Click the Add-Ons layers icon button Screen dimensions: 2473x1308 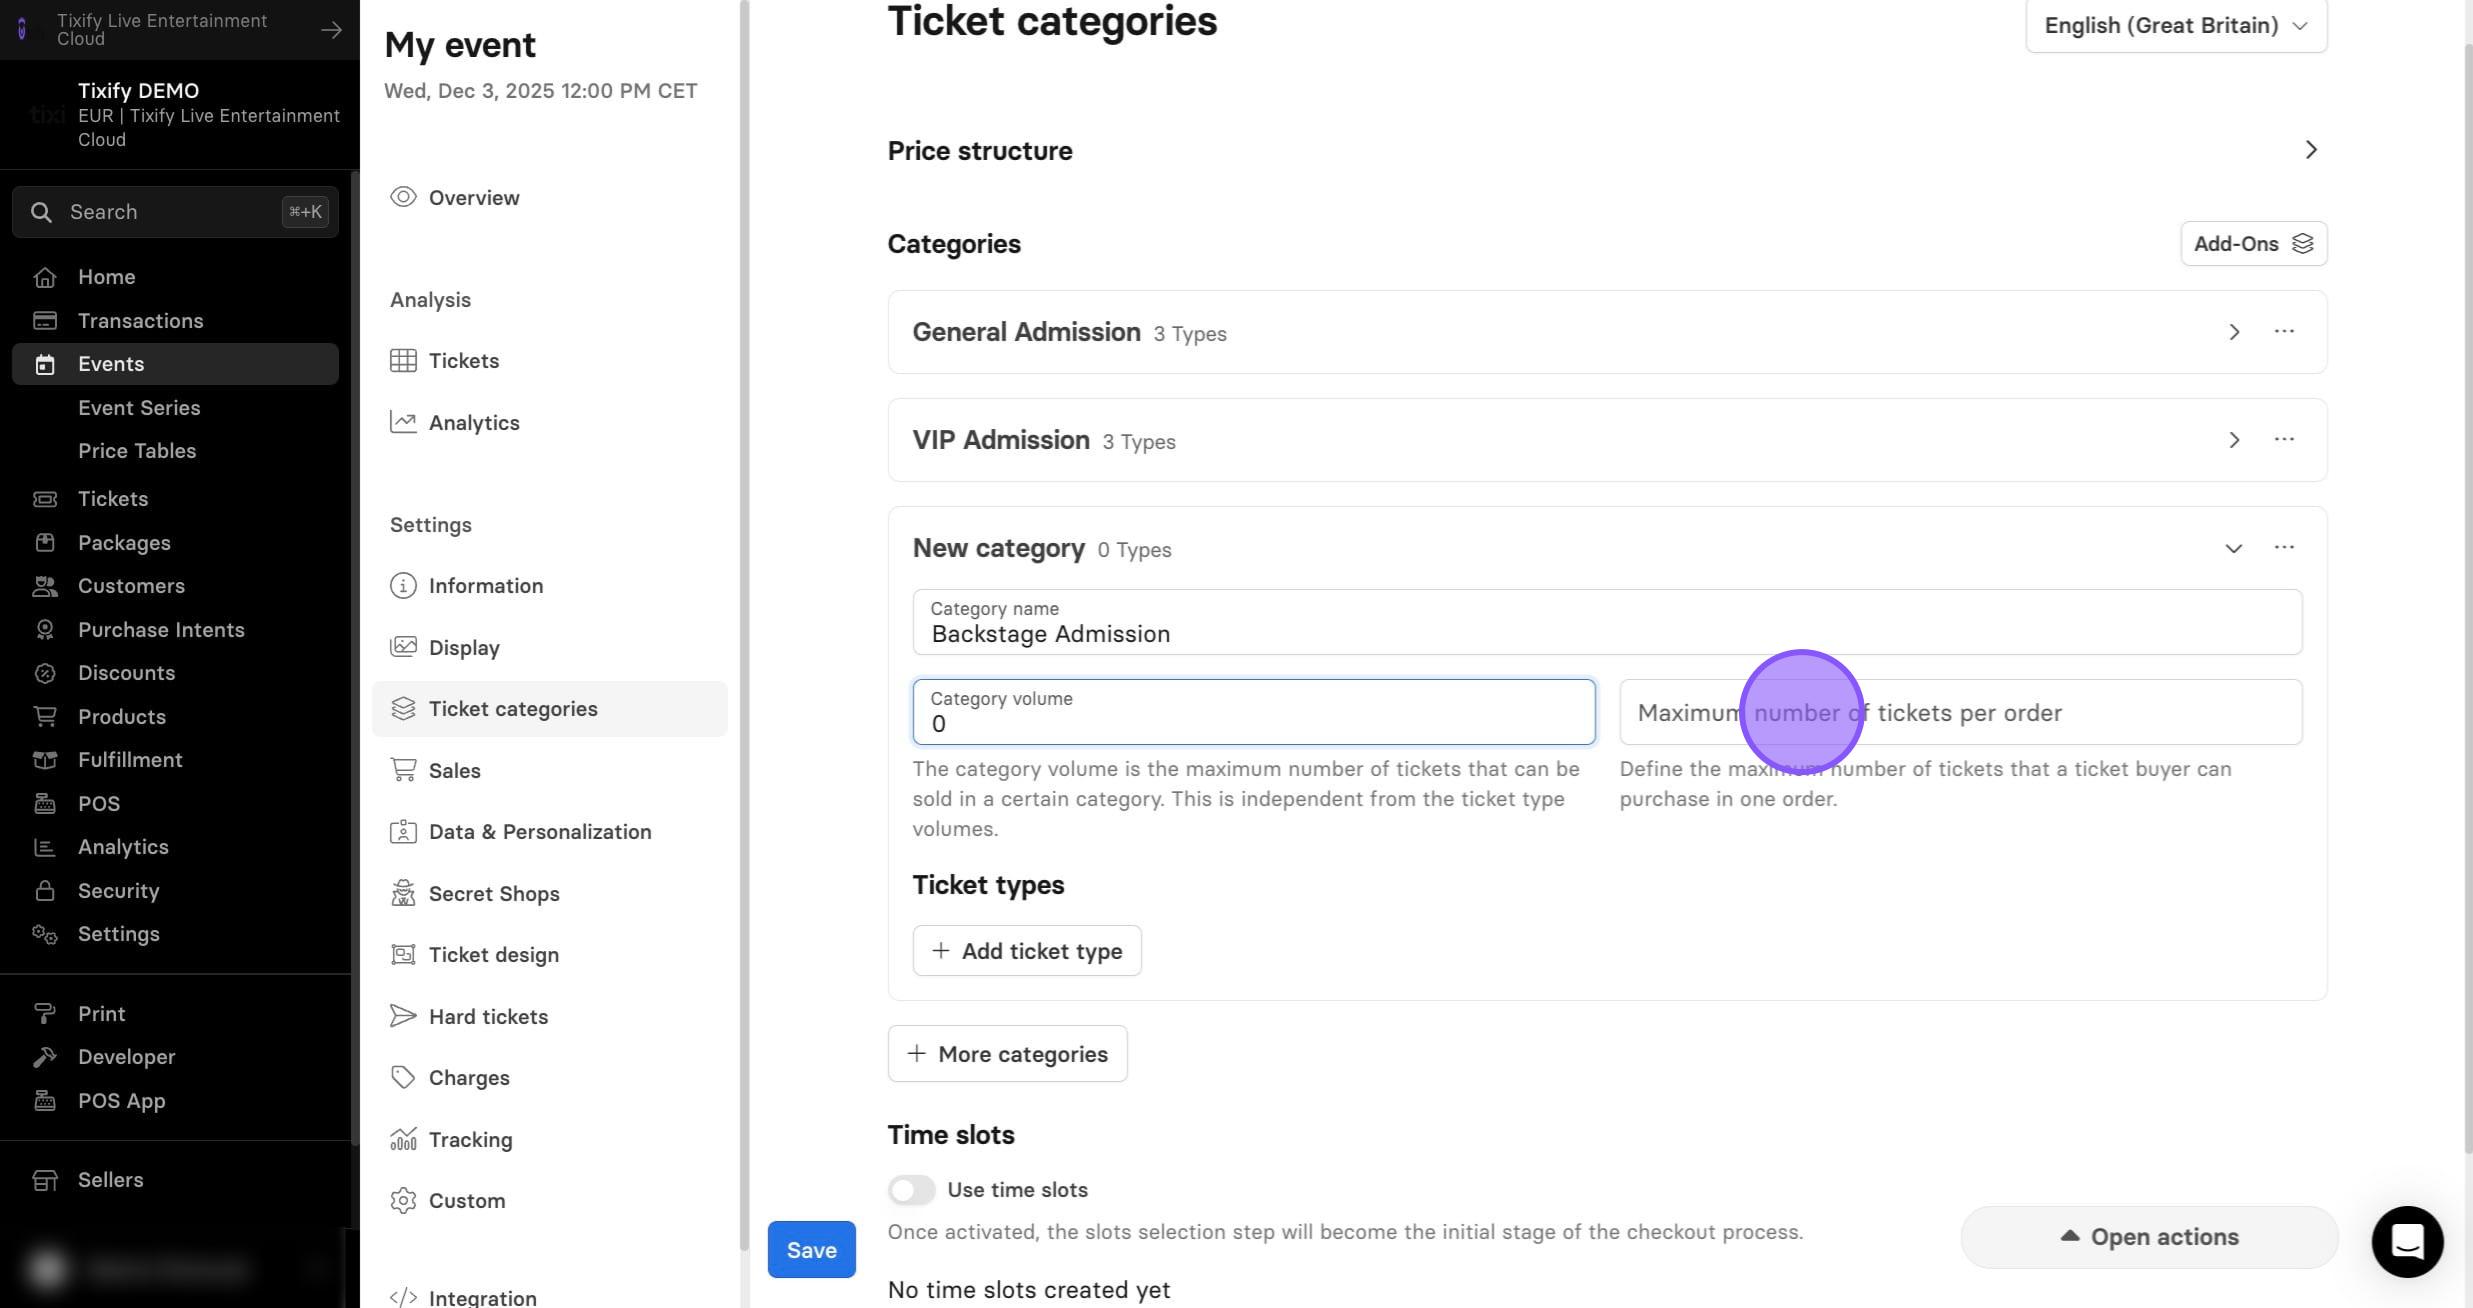pos(2253,244)
